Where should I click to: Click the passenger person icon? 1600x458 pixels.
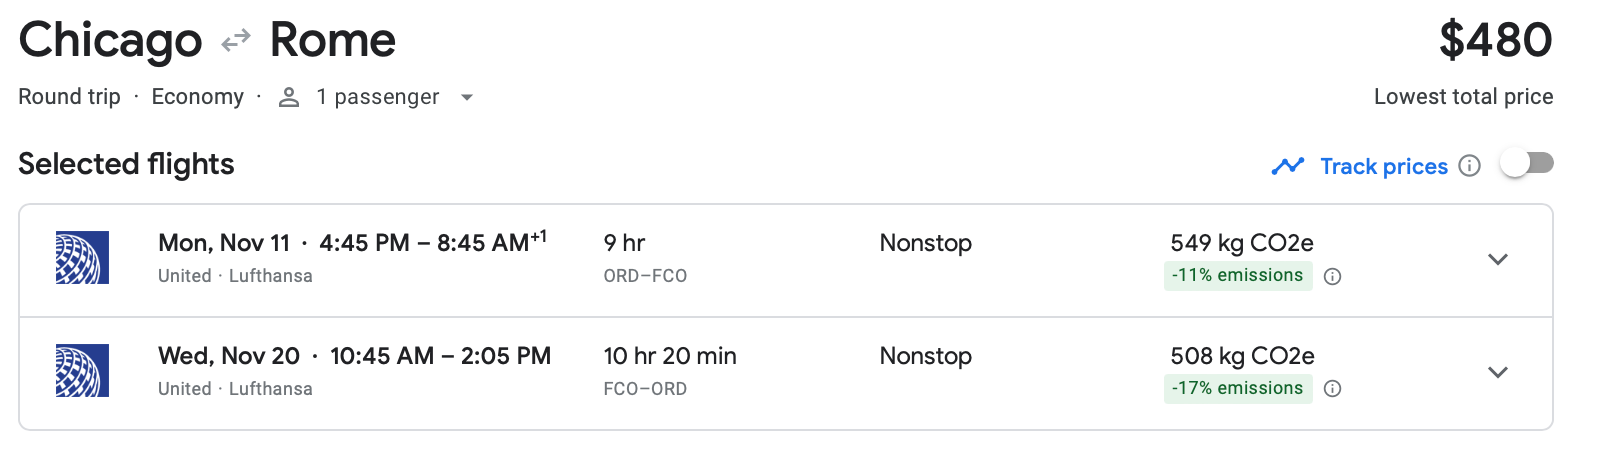pyautogui.click(x=289, y=97)
